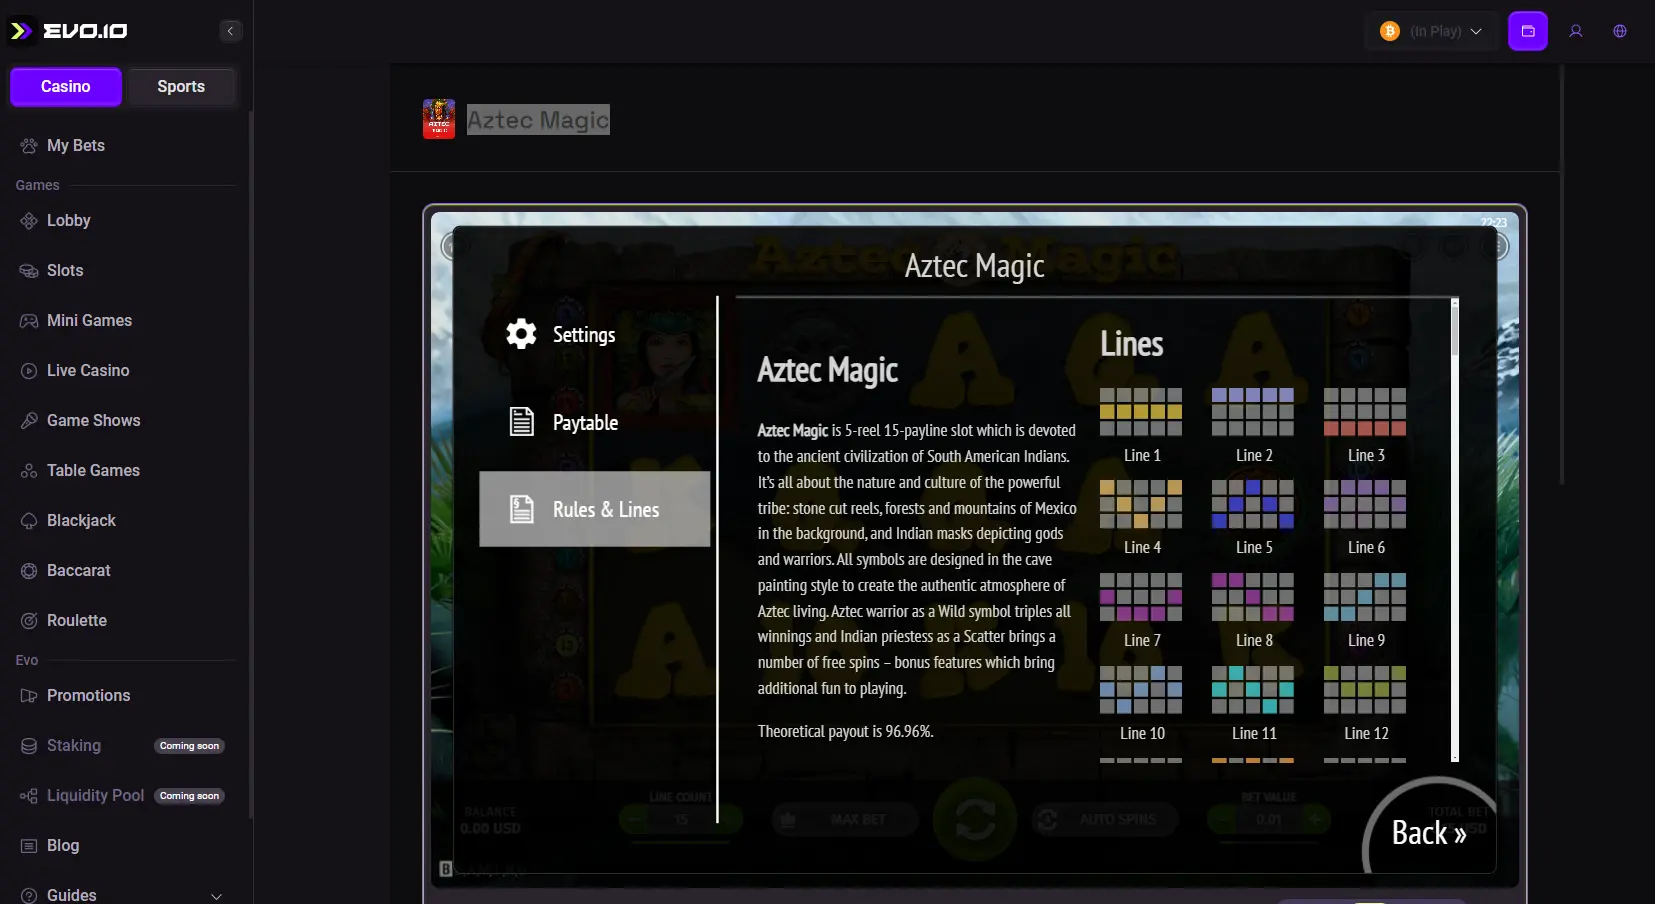Click the 'Theoretical payout is 96.96%' text
This screenshot has height=904, width=1655.
coord(846,731)
